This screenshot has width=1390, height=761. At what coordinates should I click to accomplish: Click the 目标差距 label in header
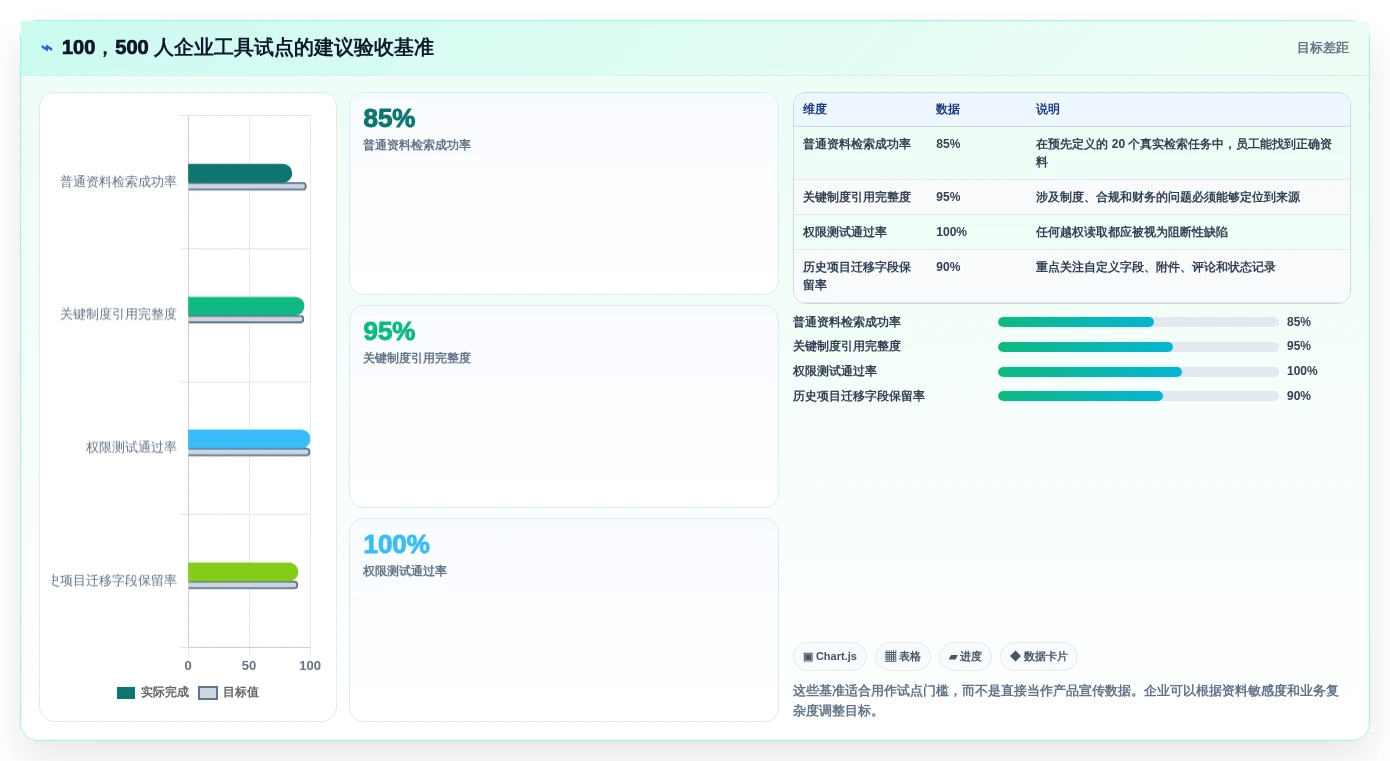click(x=1322, y=48)
